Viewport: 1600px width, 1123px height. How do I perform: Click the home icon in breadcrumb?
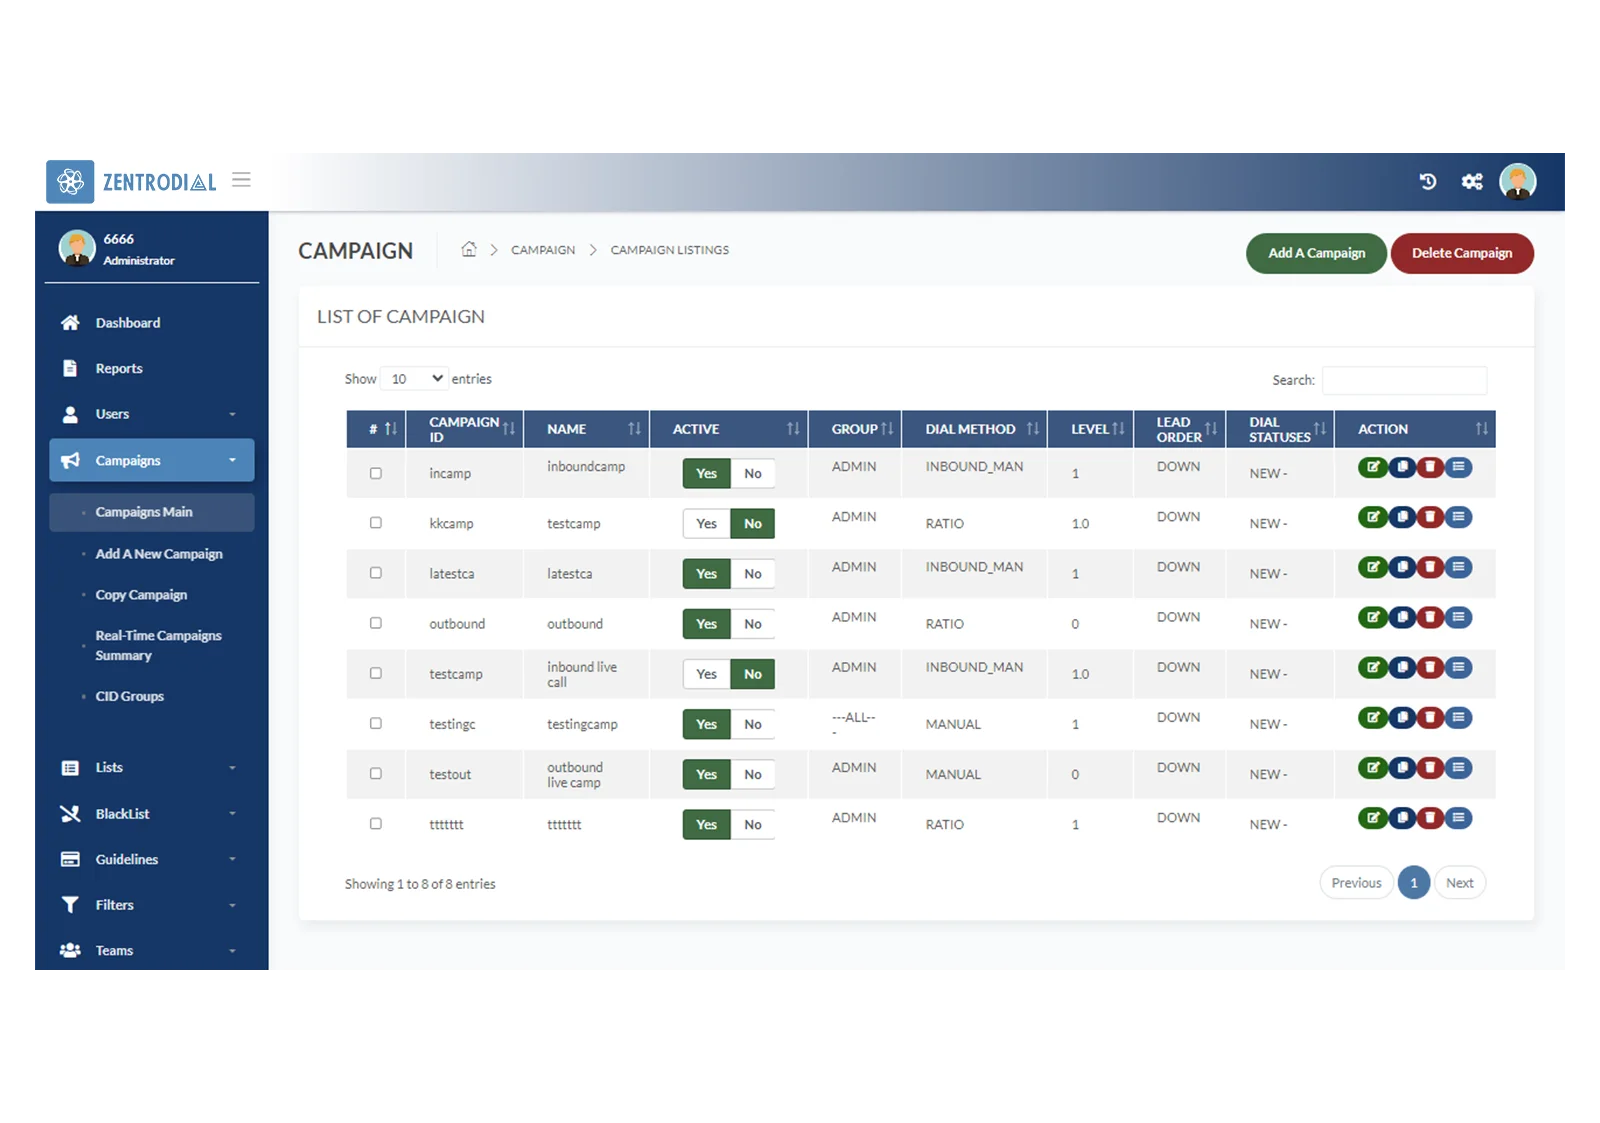tap(468, 250)
